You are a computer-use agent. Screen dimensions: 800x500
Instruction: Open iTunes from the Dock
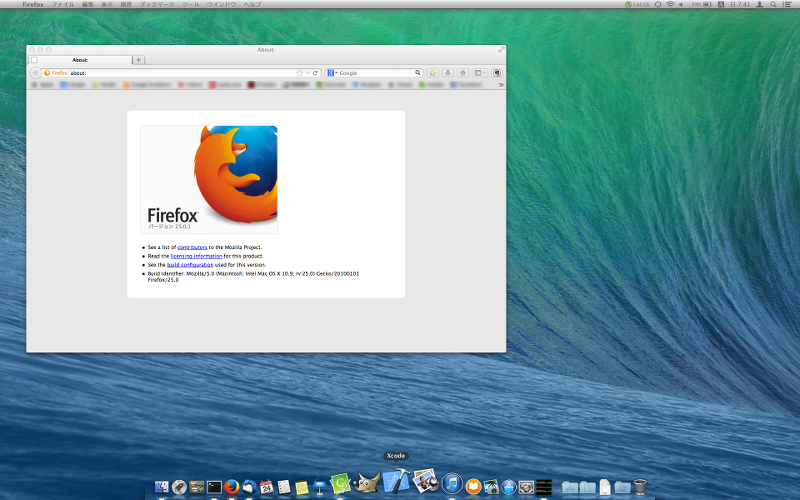(x=452, y=484)
